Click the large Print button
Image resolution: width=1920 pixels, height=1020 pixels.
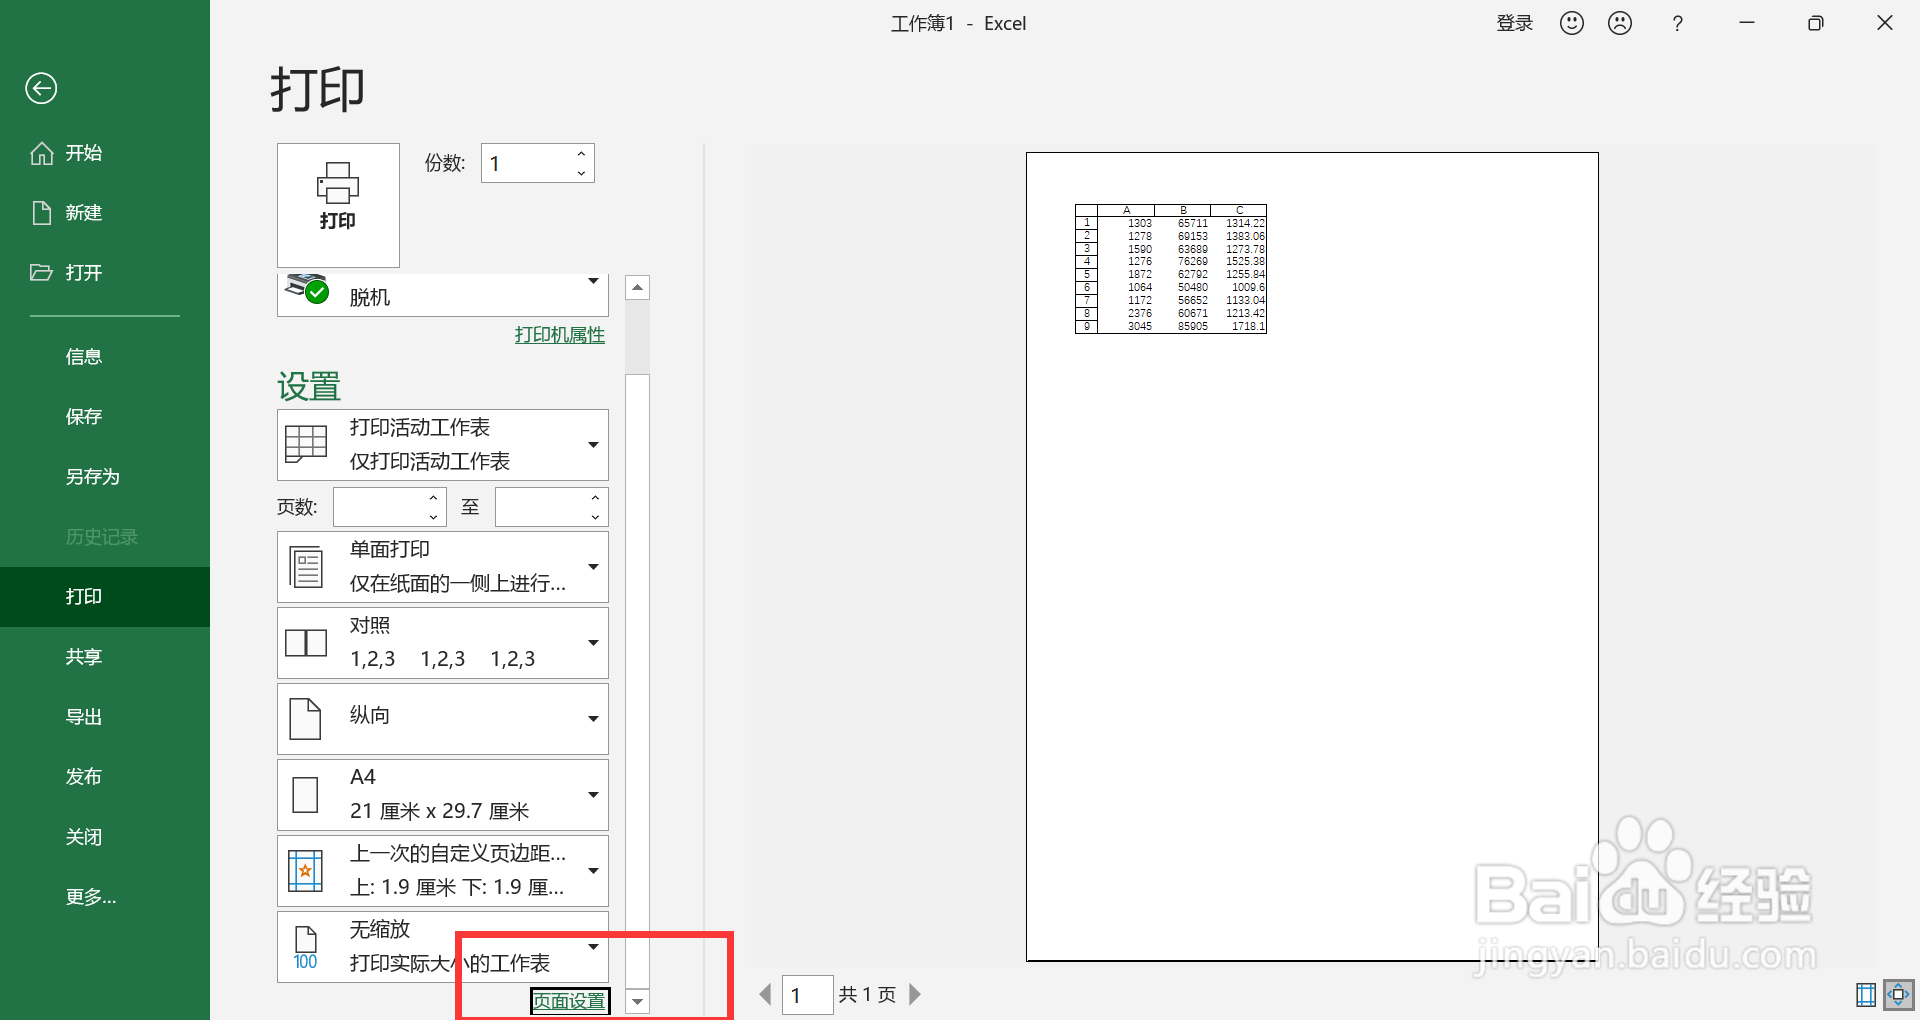tap(338, 205)
